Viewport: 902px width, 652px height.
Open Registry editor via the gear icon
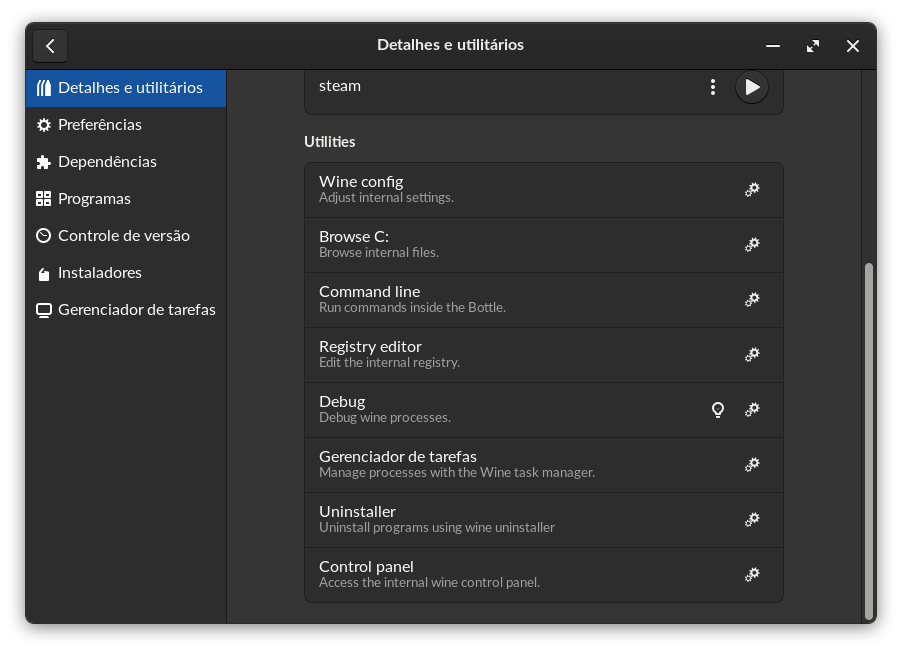[752, 354]
